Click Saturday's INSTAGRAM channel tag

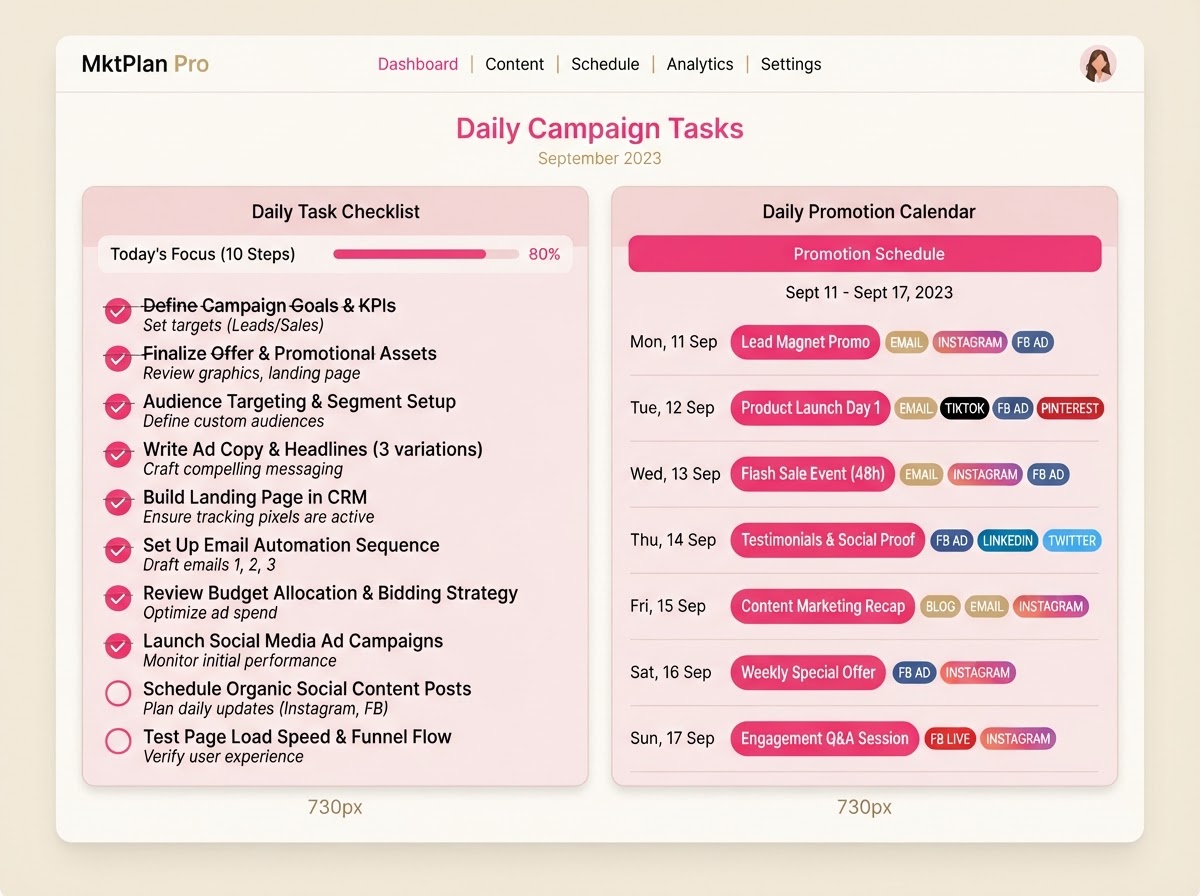point(978,673)
